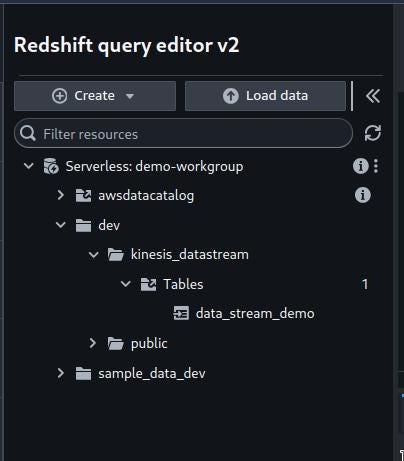The height and width of the screenshot is (461, 404).
Task: Click the Load data button
Action: tap(265, 96)
